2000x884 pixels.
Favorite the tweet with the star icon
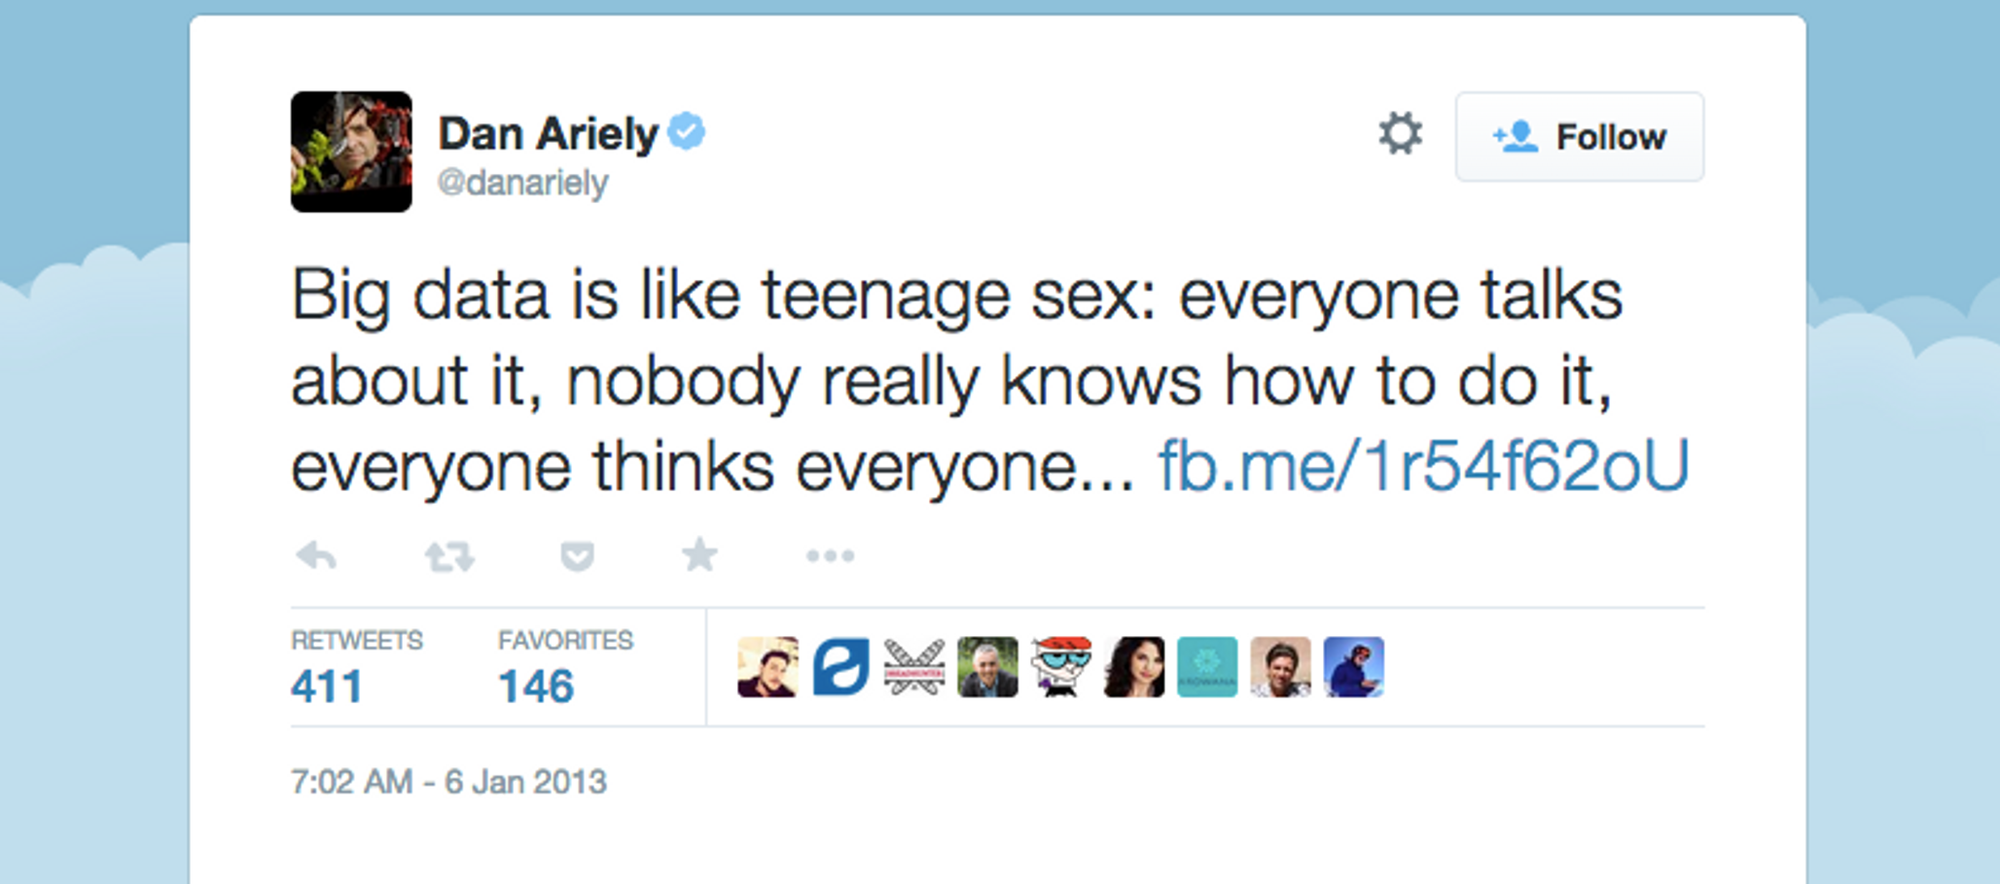(700, 555)
